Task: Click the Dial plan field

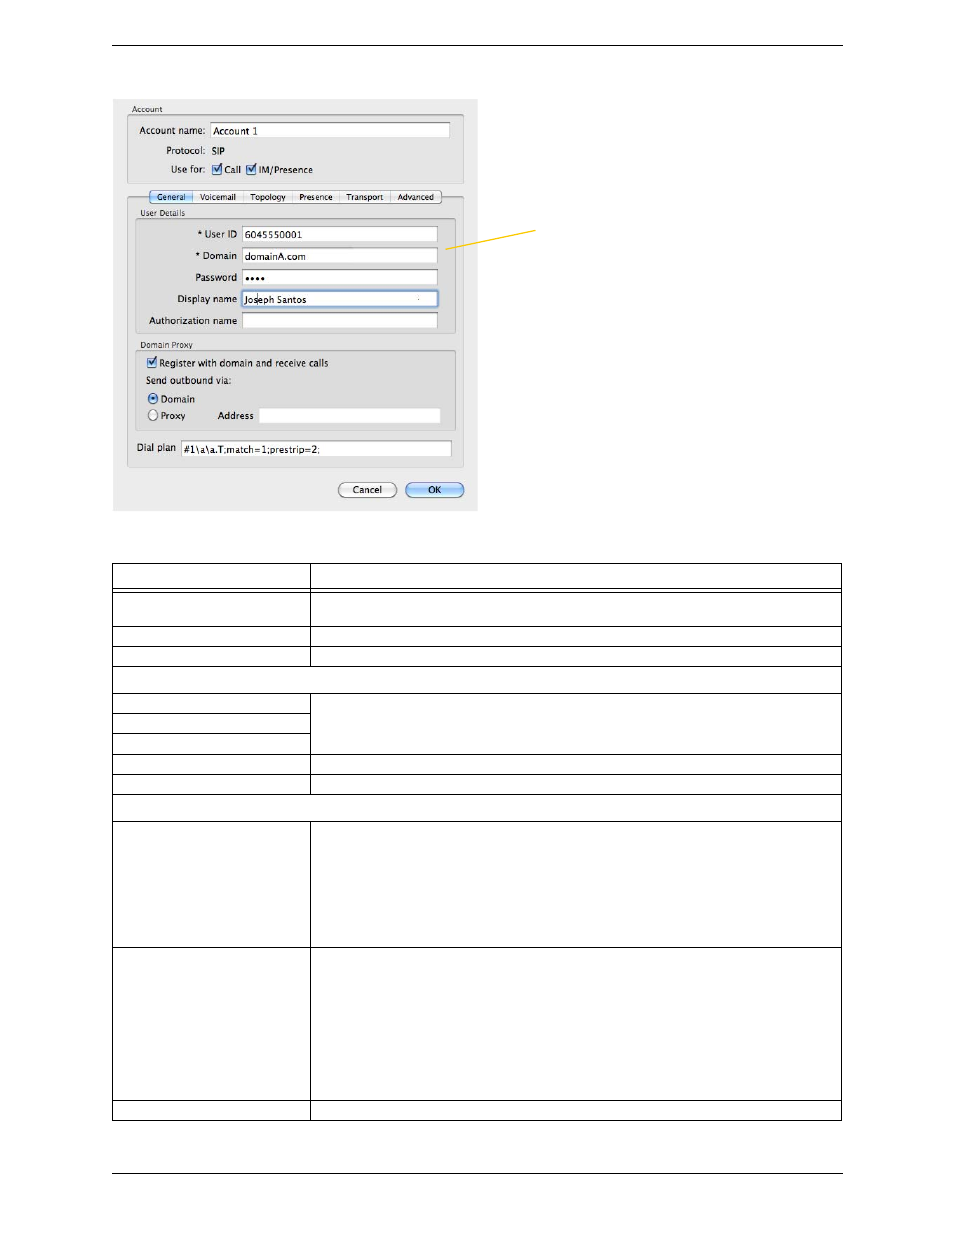Action: (x=316, y=449)
